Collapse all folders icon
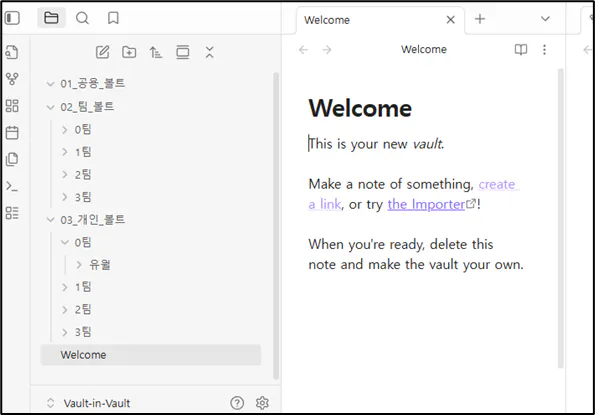This screenshot has width=595, height=415. click(x=209, y=52)
